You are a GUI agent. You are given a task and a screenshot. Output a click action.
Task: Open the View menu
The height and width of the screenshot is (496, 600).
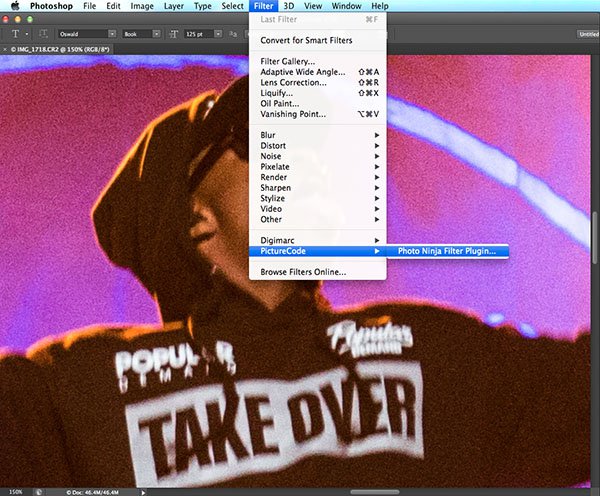coord(313,6)
